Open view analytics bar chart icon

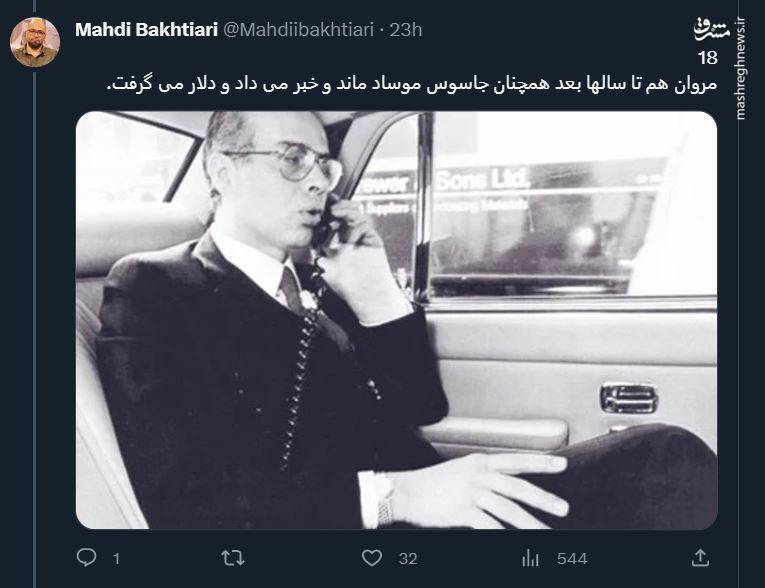(x=530, y=558)
